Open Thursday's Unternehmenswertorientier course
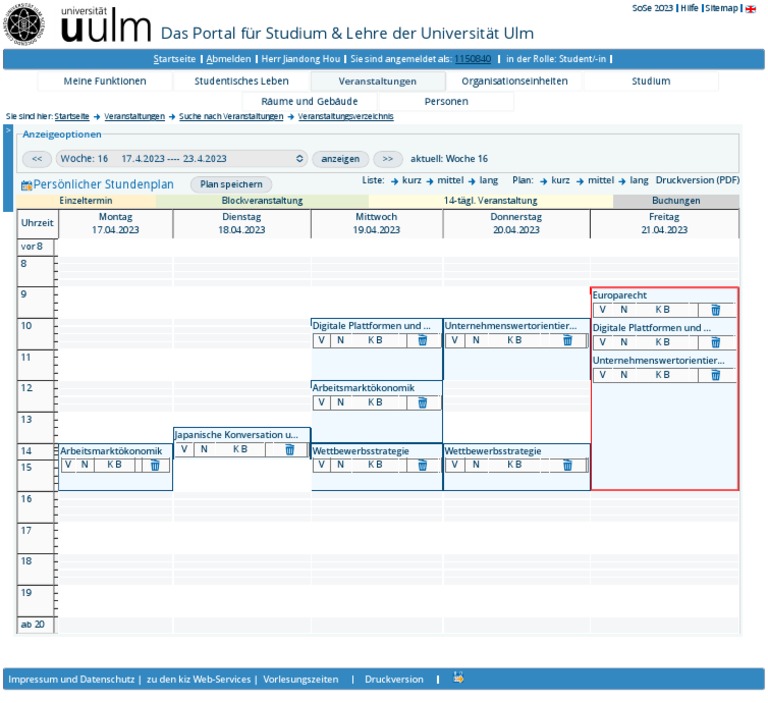Image resolution: width=768 pixels, height=703 pixels. click(x=510, y=326)
